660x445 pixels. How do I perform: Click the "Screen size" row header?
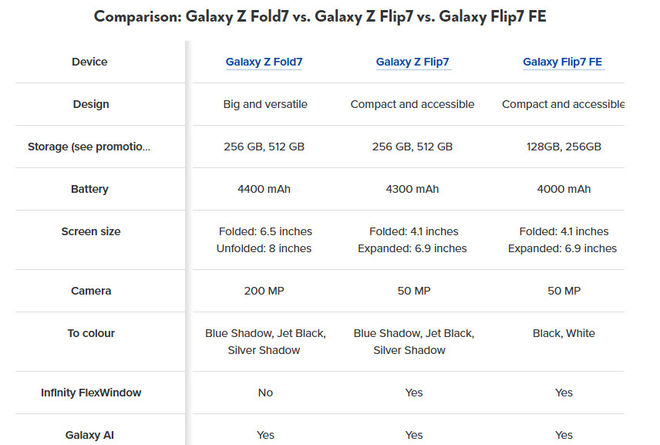pos(90,232)
